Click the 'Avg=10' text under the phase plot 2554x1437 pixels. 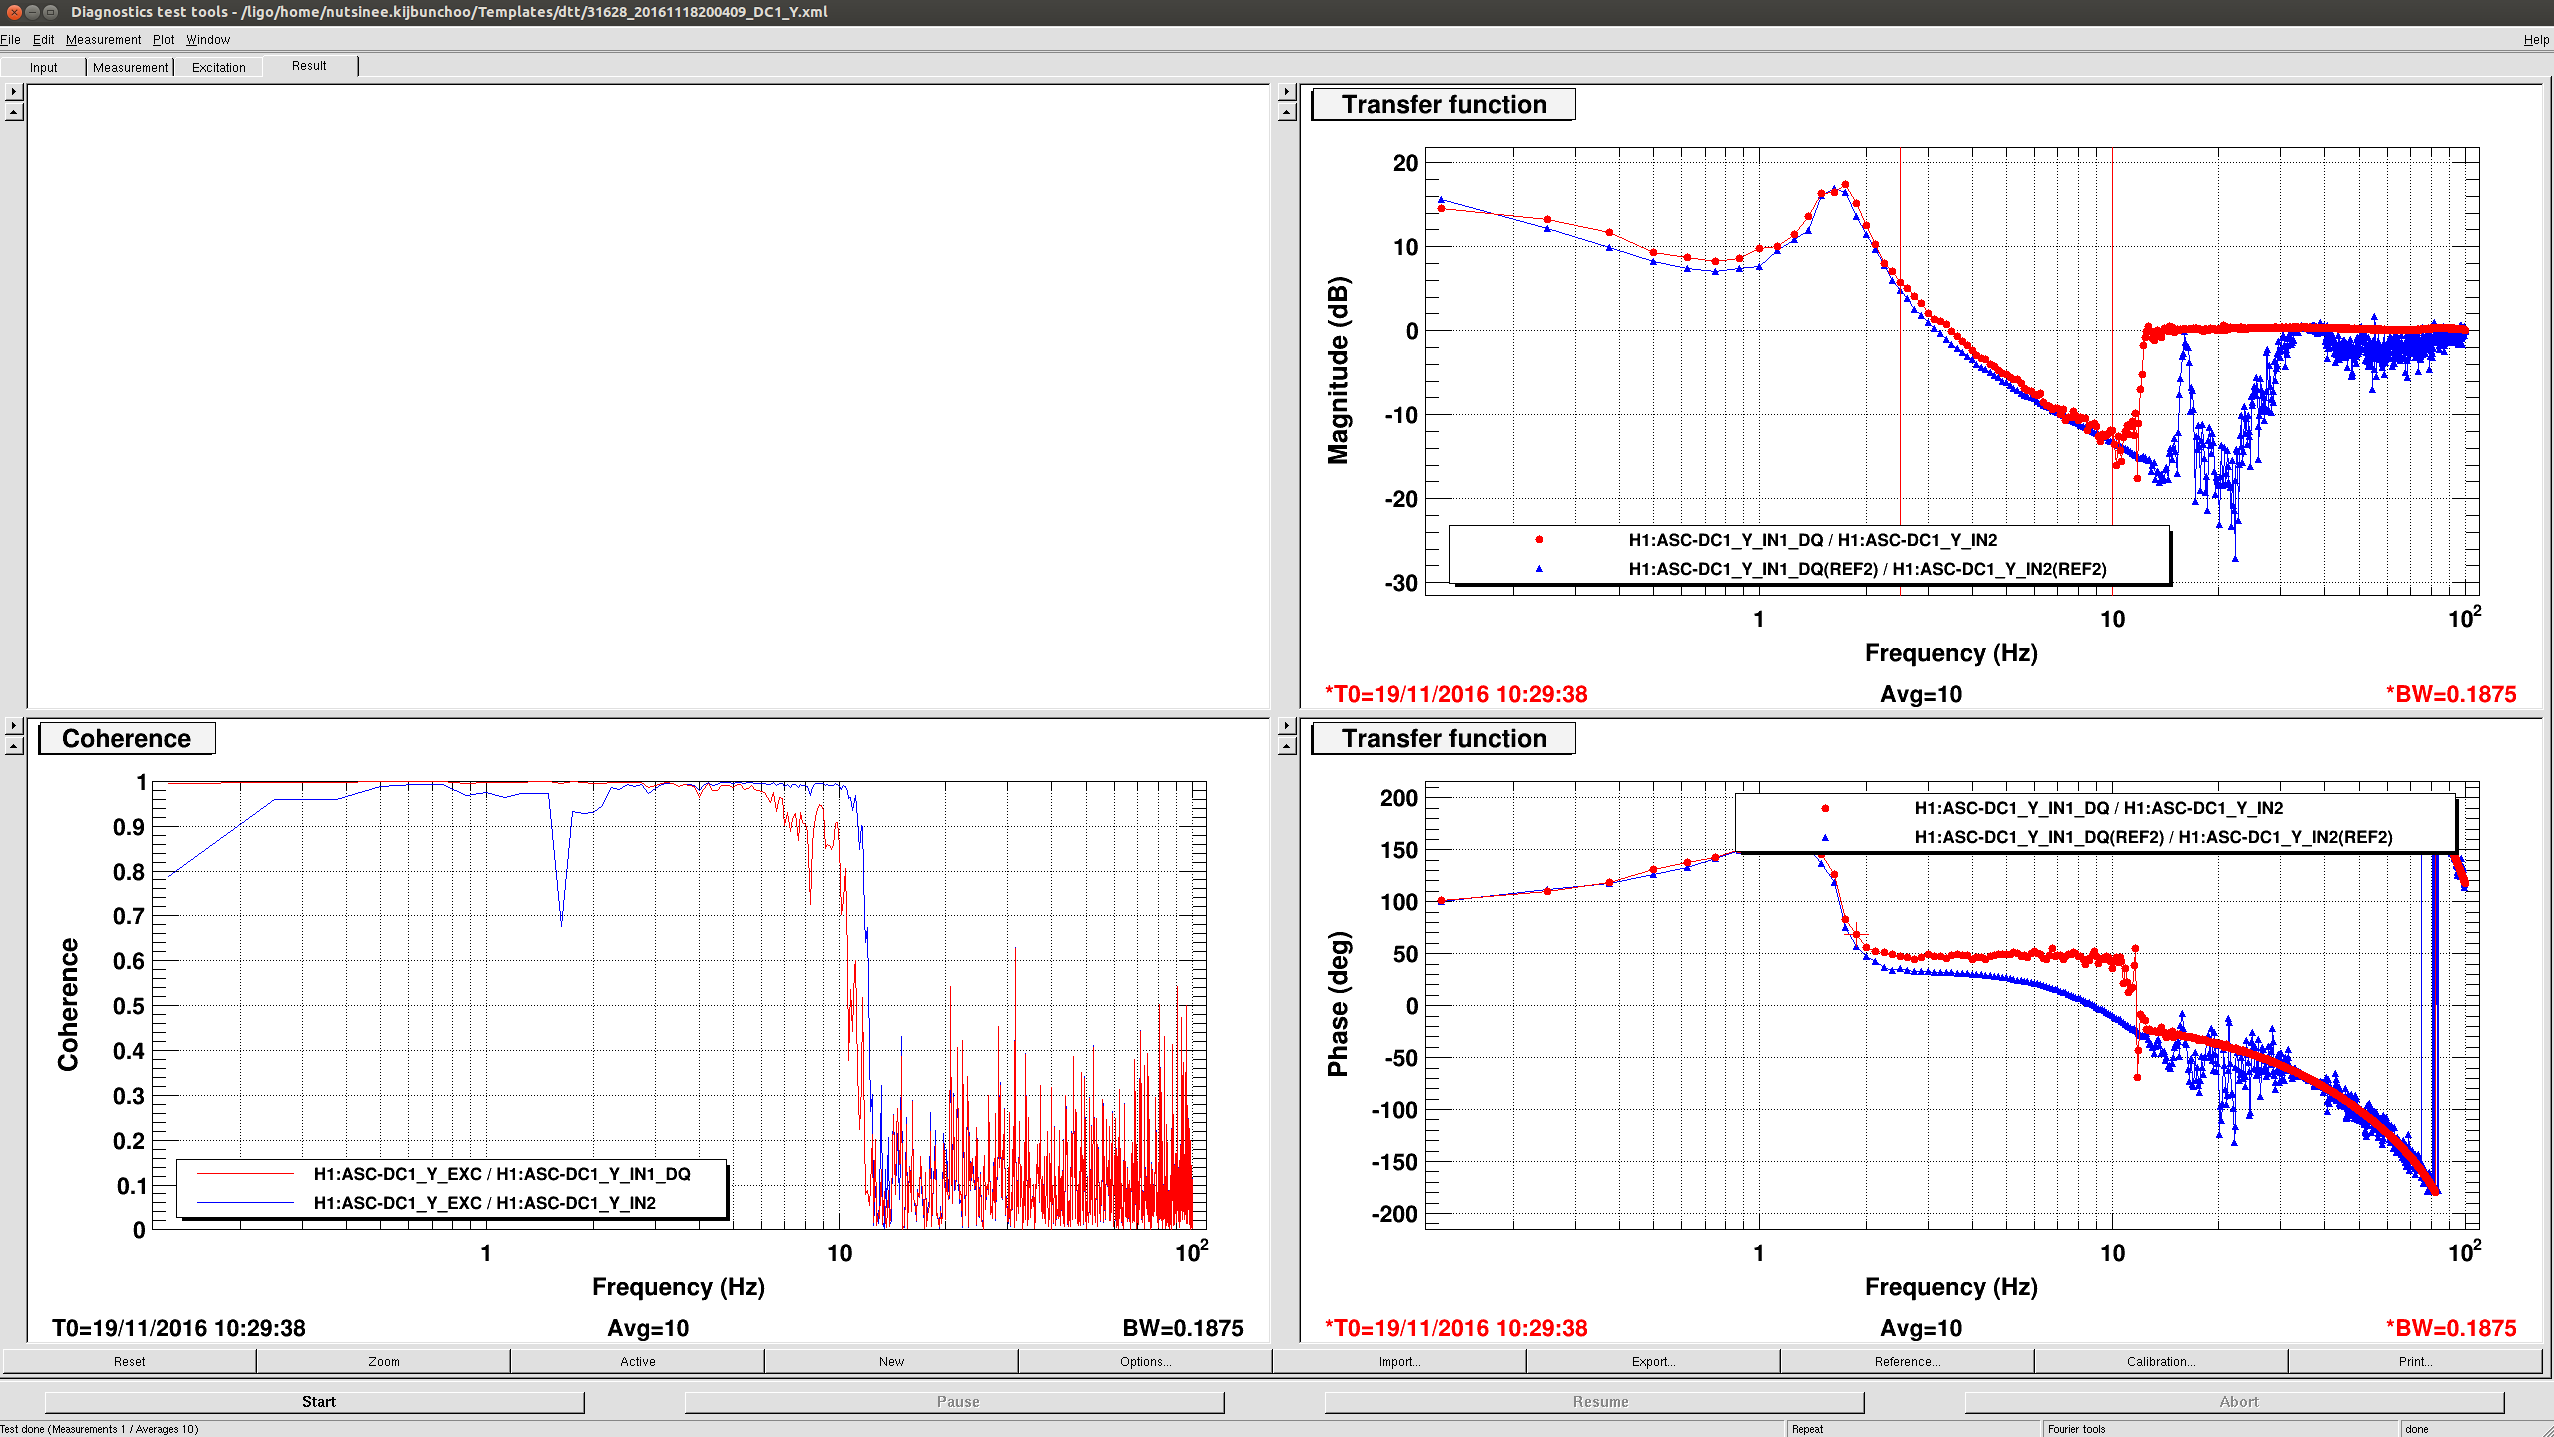1921,1328
